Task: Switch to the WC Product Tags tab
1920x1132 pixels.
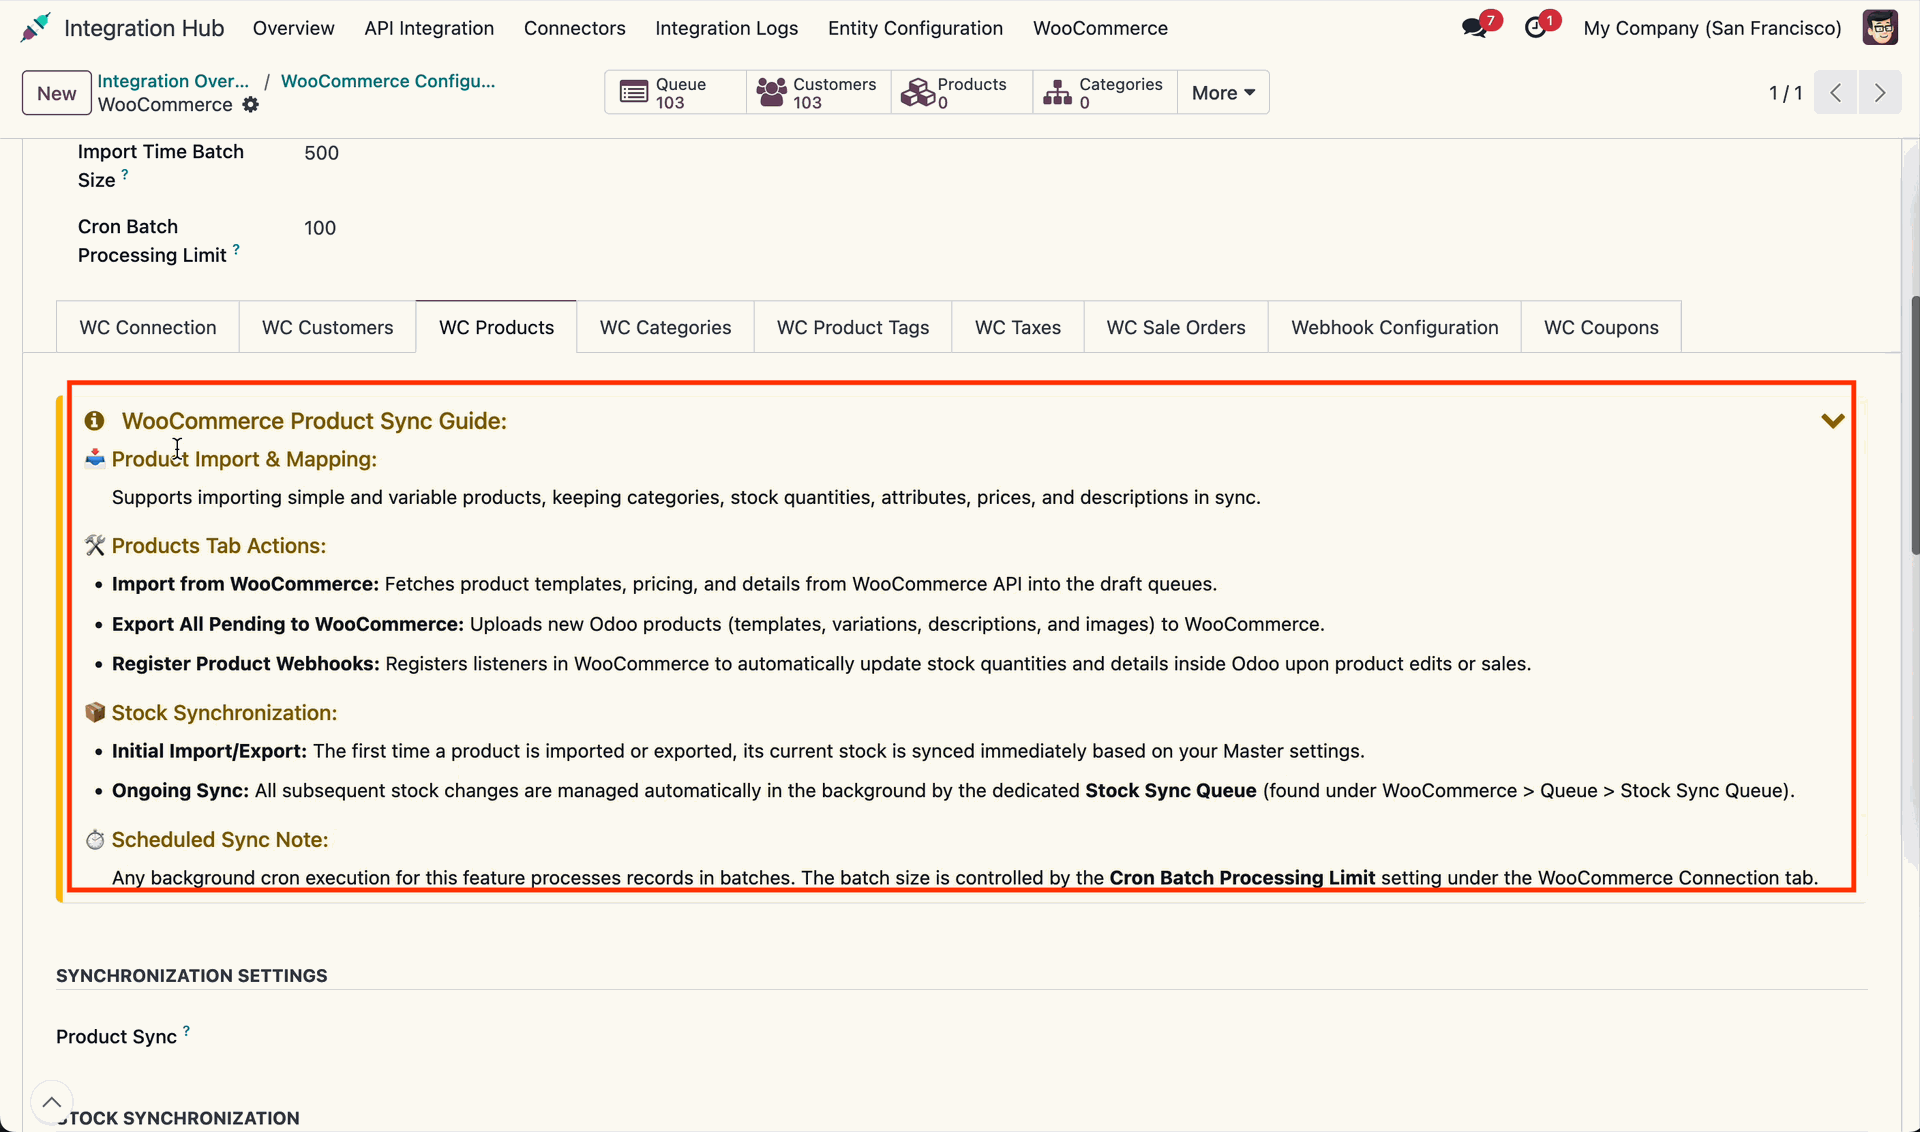Action: [853, 327]
